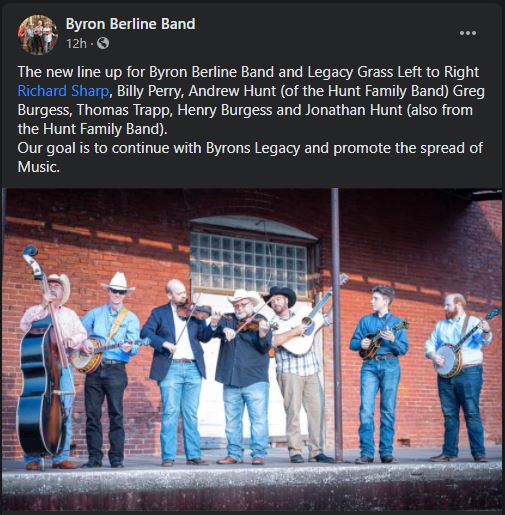Screen dimensions: 505x515
Task: Open the 12h timestamp permalink
Action: click(x=76, y=43)
